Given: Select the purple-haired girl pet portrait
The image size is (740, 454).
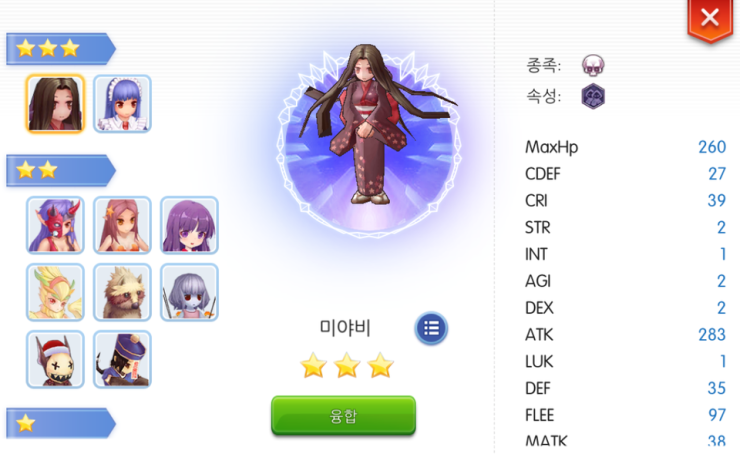Looking at the screenshot, I should pyautogui.click(x=189, y=226).
